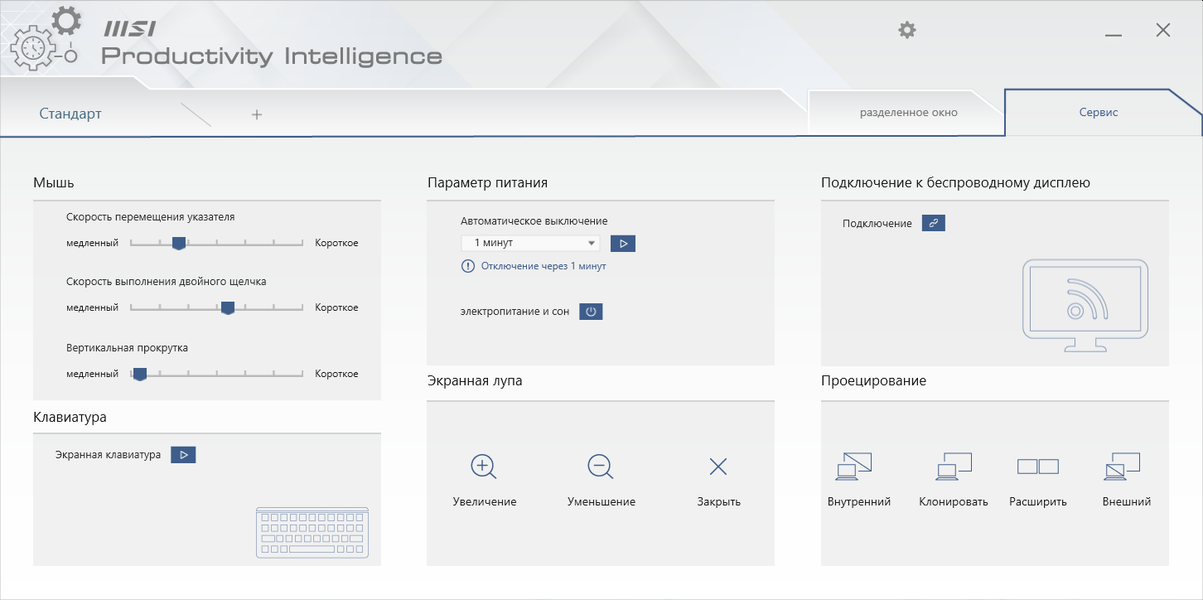Click the wireless display connect link icon
This screenshot has width=1203, height=600.
click(933, 223)
